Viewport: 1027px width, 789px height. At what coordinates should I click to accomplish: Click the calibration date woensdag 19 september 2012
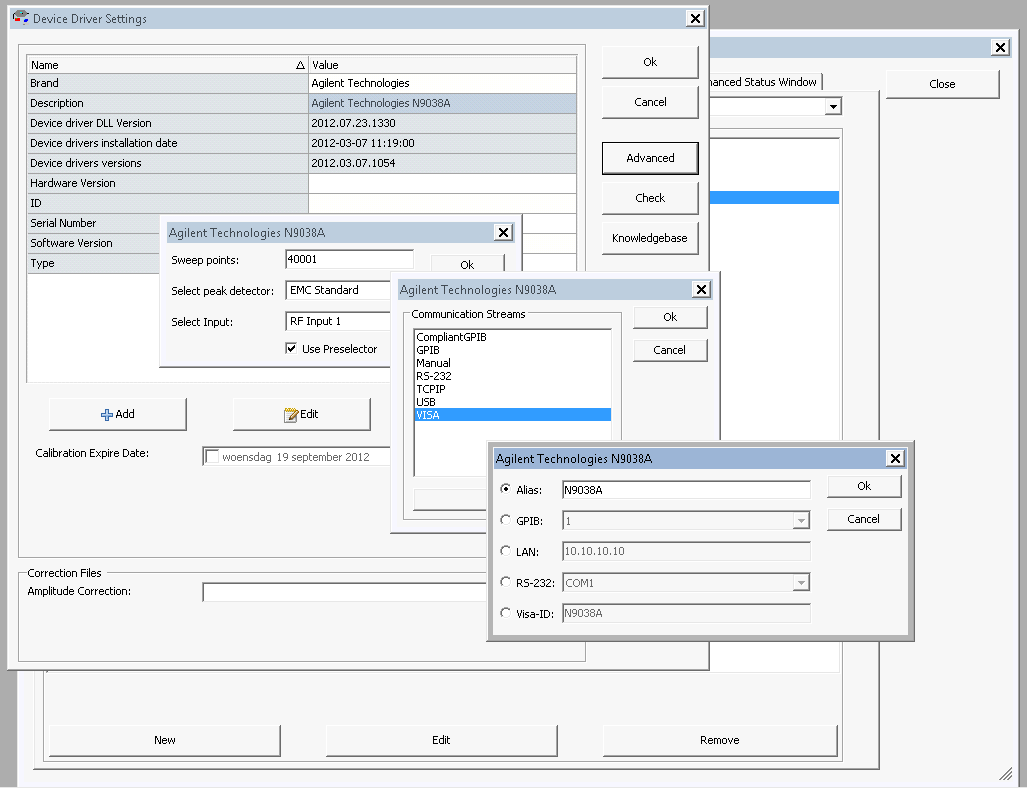295,457
